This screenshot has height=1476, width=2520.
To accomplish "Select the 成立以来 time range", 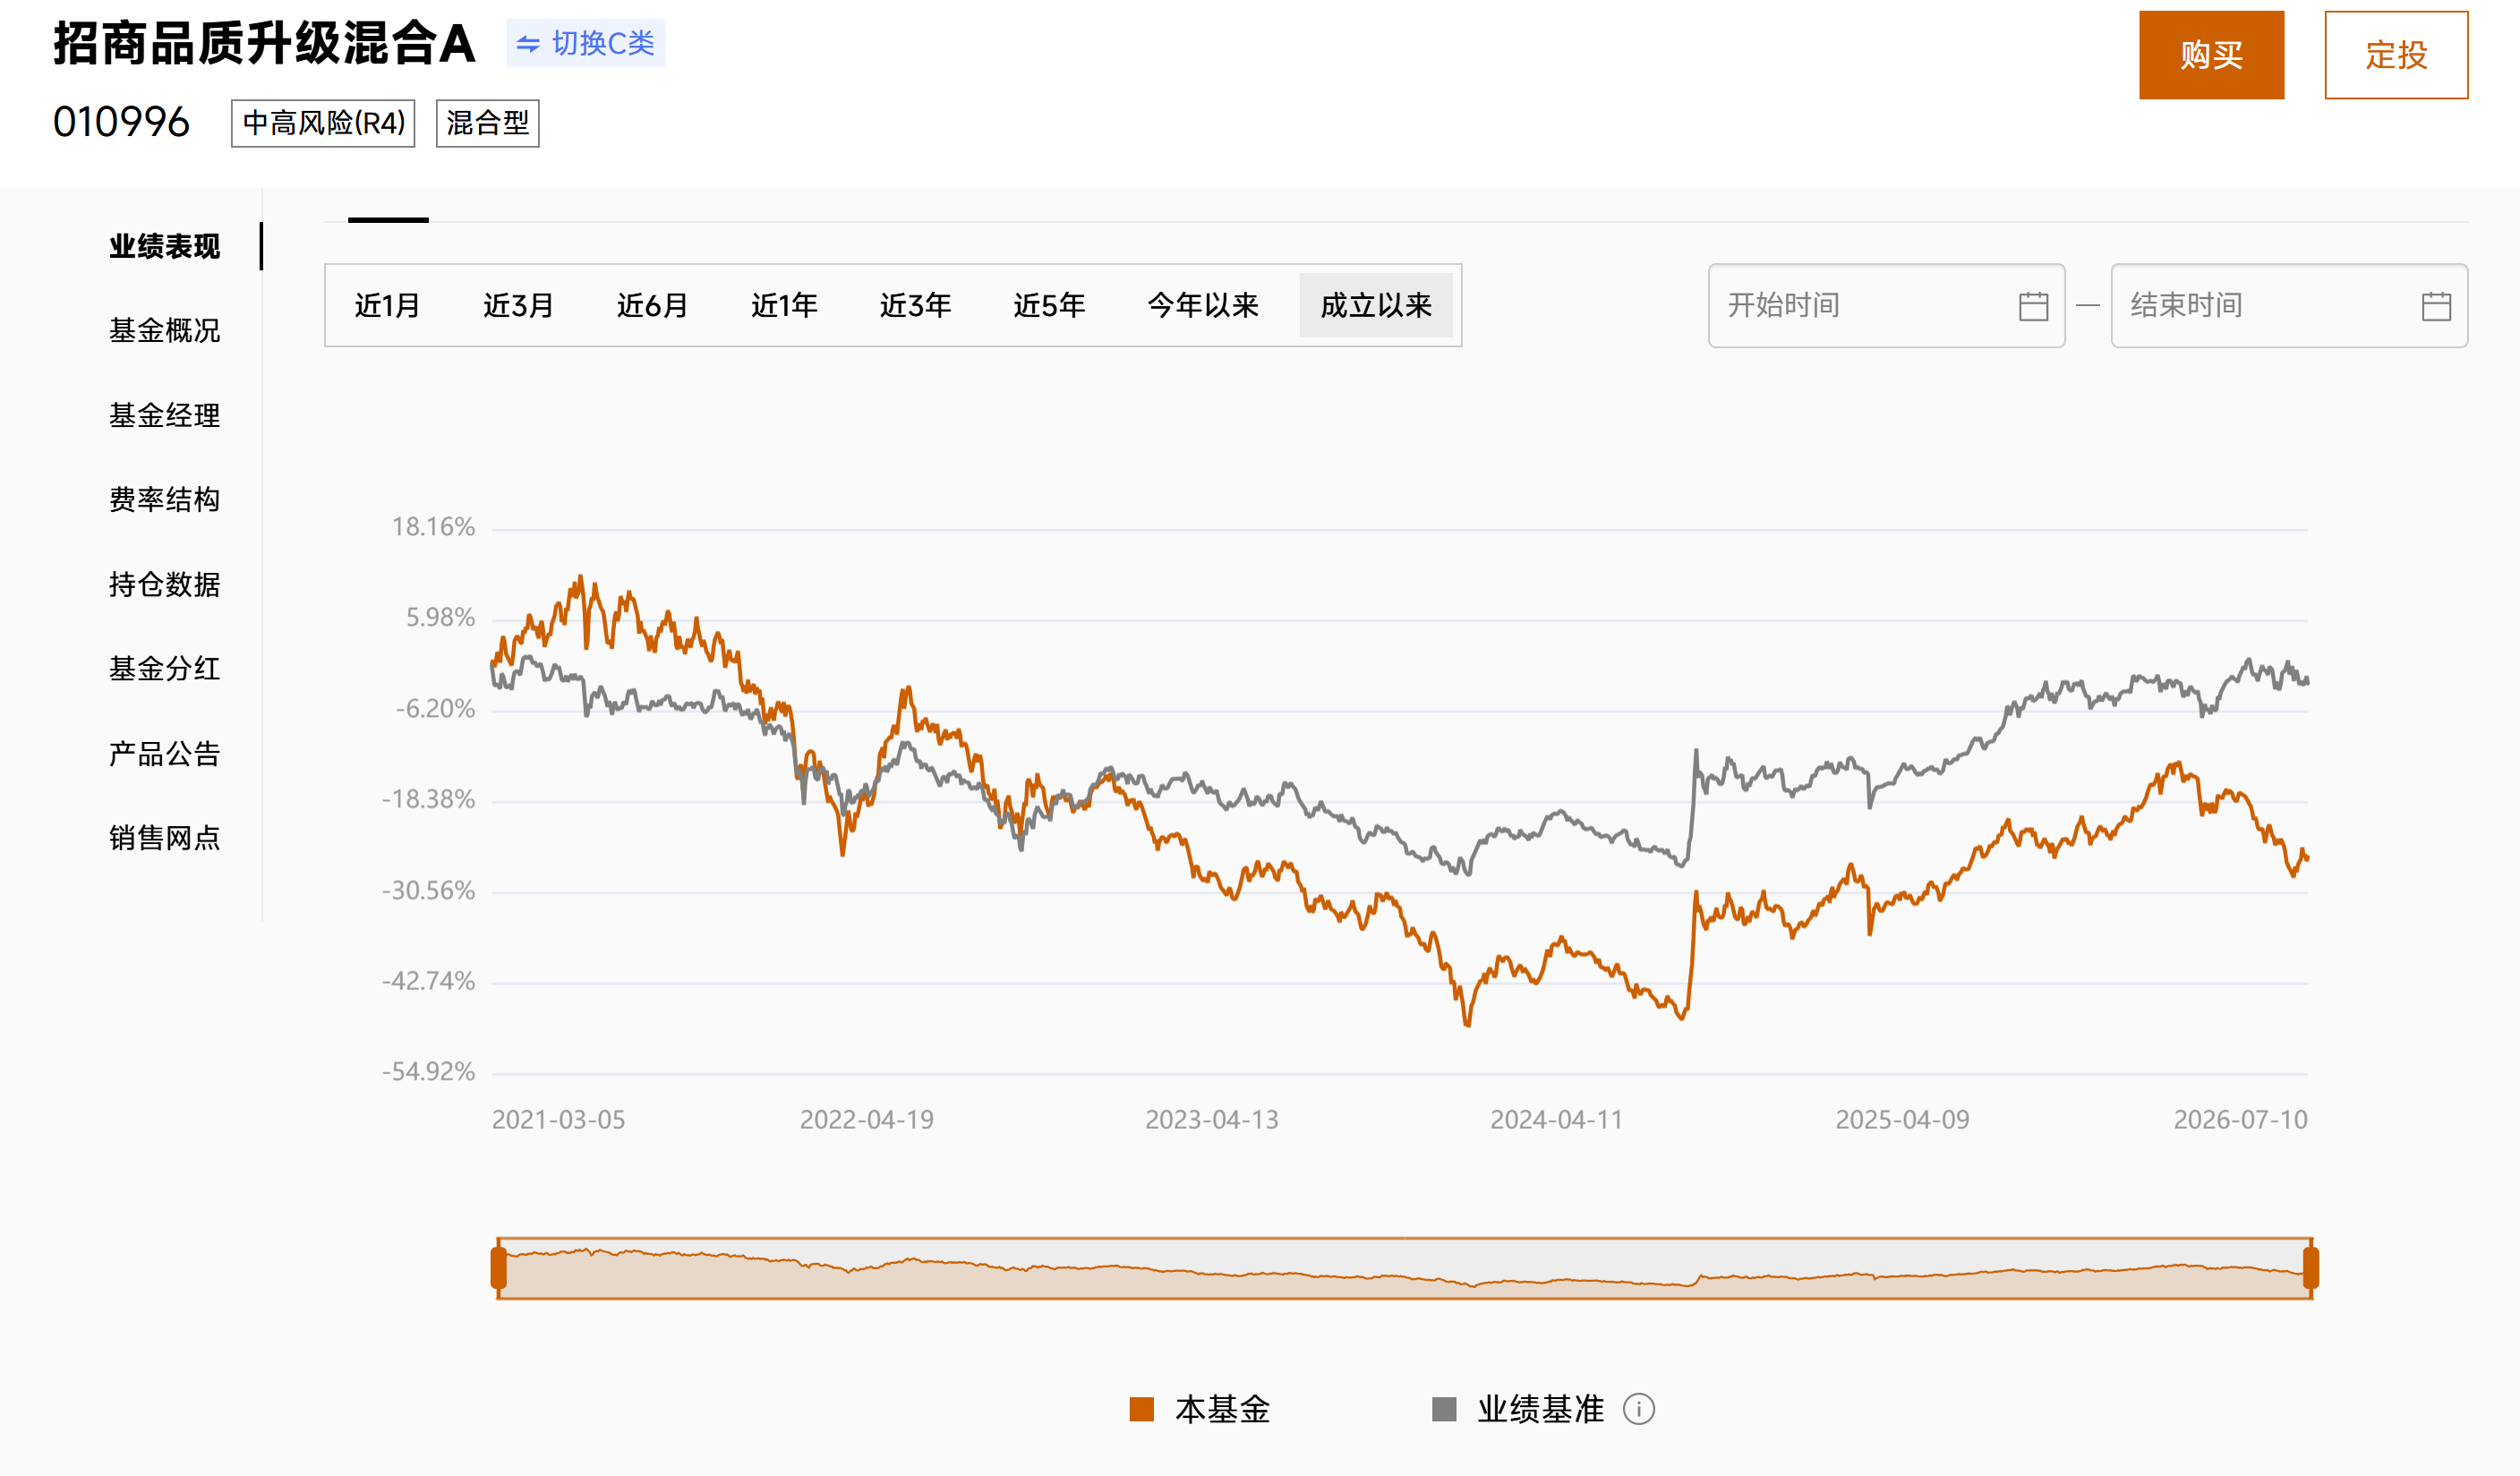I will click(x=1376, y=305).
